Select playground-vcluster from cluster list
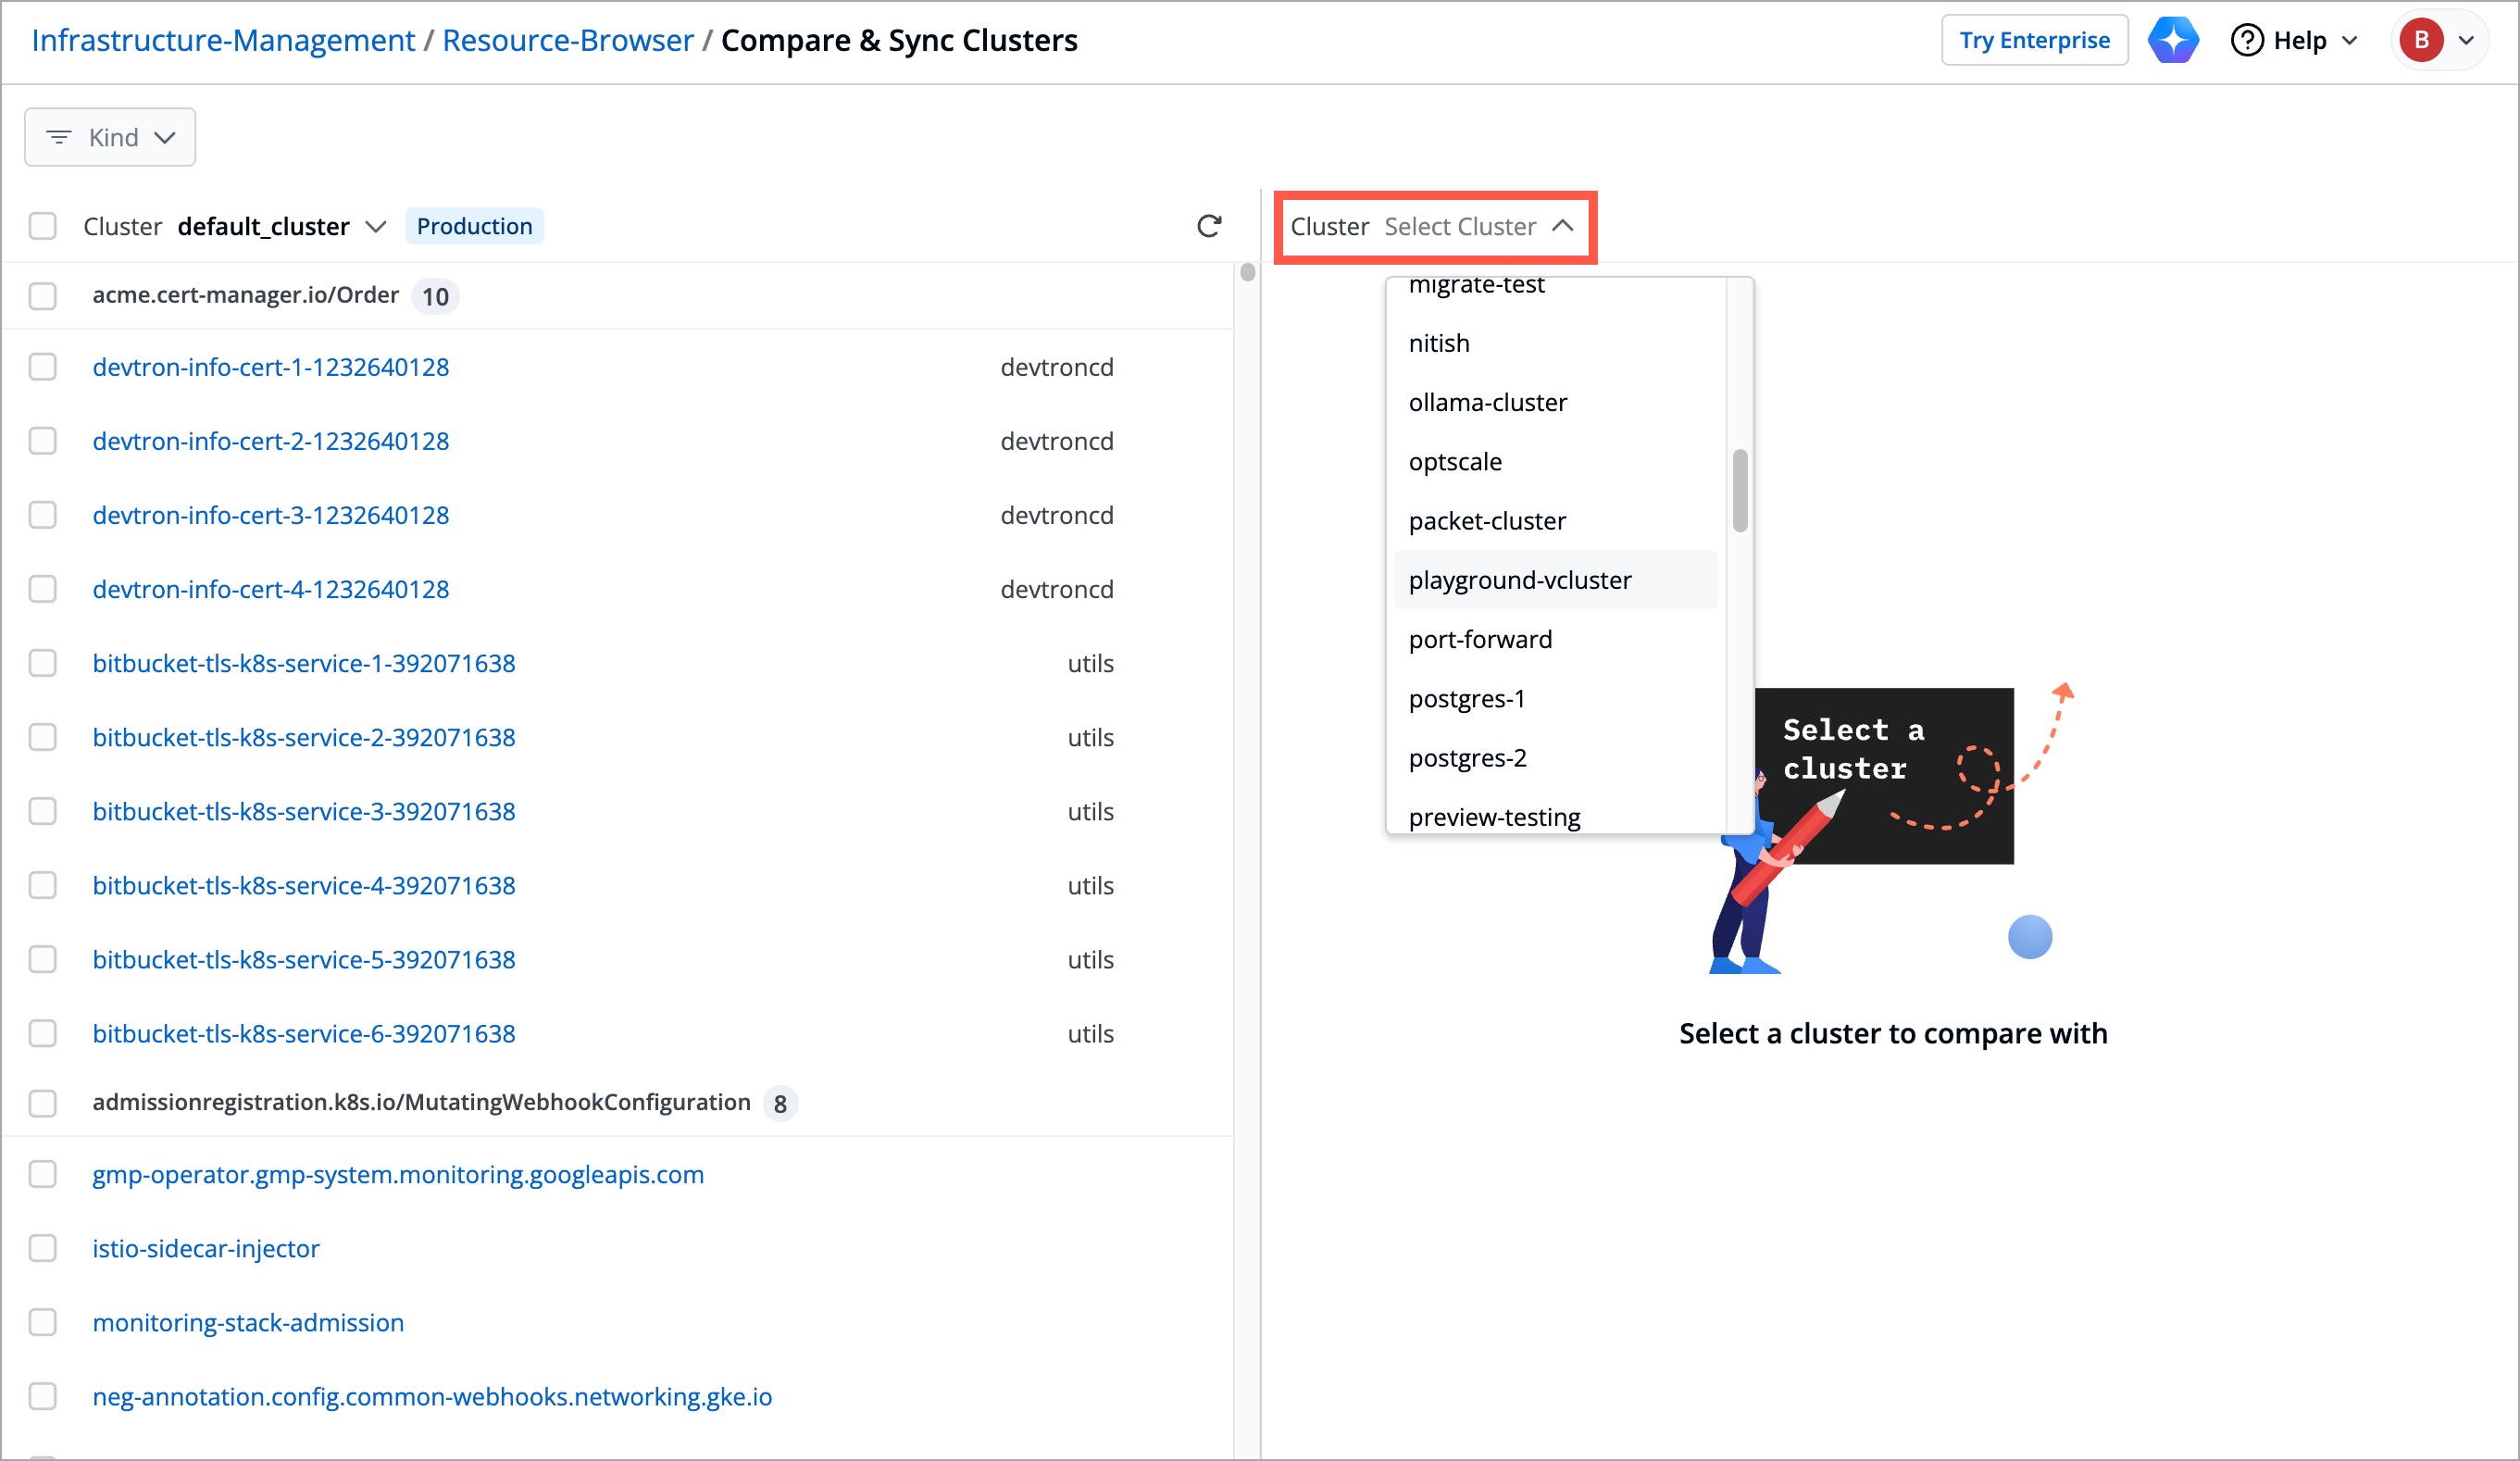This screenshot has width=2520, height=1461. pyautogui.click(x=1519, y=580)
